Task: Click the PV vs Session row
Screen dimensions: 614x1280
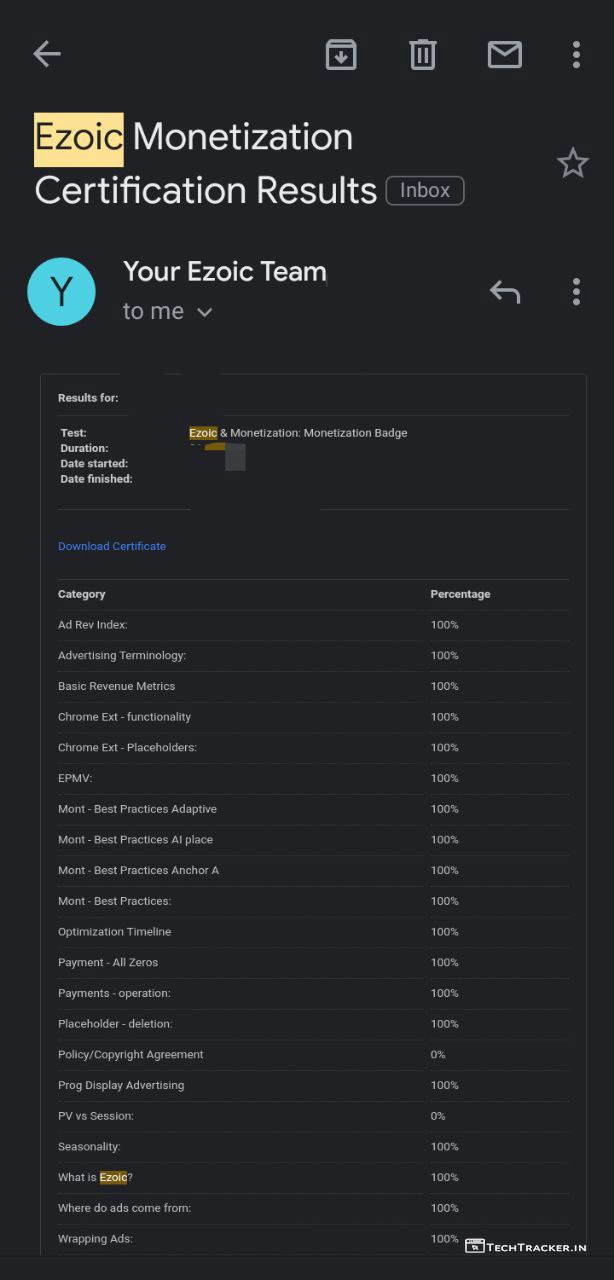Action: pos(96,1116)
